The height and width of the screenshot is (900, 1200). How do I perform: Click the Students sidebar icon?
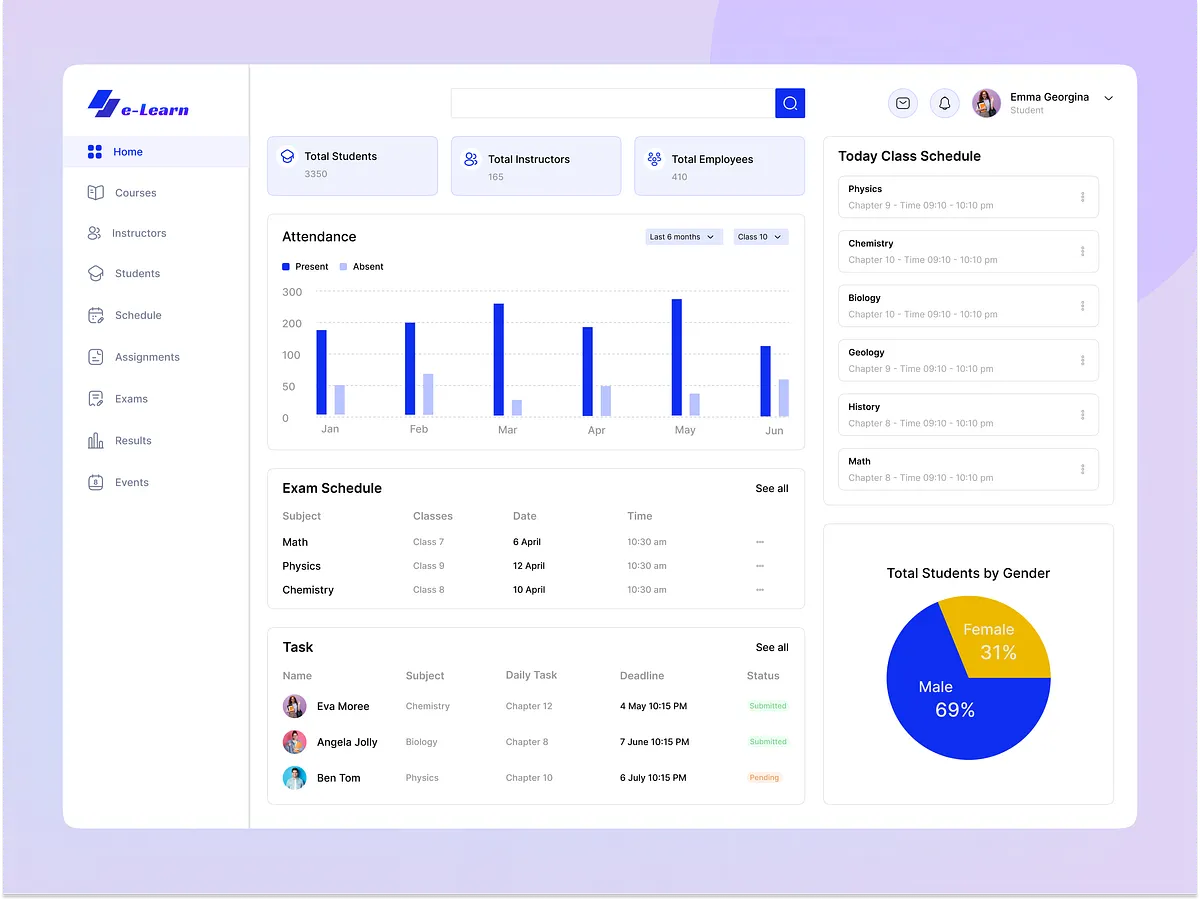click(96, 273)
